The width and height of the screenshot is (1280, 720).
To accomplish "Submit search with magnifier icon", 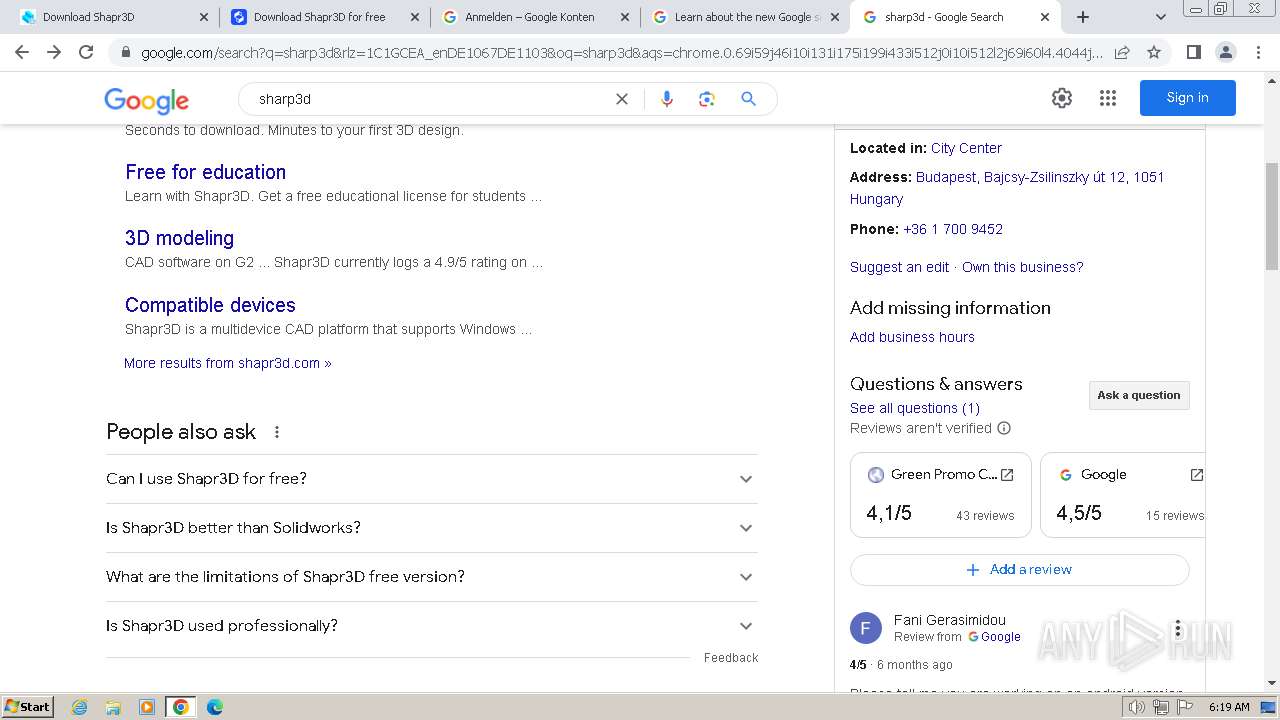I will click(x=748, y=99).
